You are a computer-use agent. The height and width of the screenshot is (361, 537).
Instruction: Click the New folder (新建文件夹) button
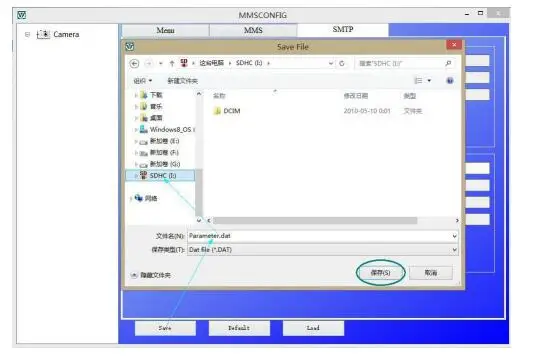(x=182, y=81)
